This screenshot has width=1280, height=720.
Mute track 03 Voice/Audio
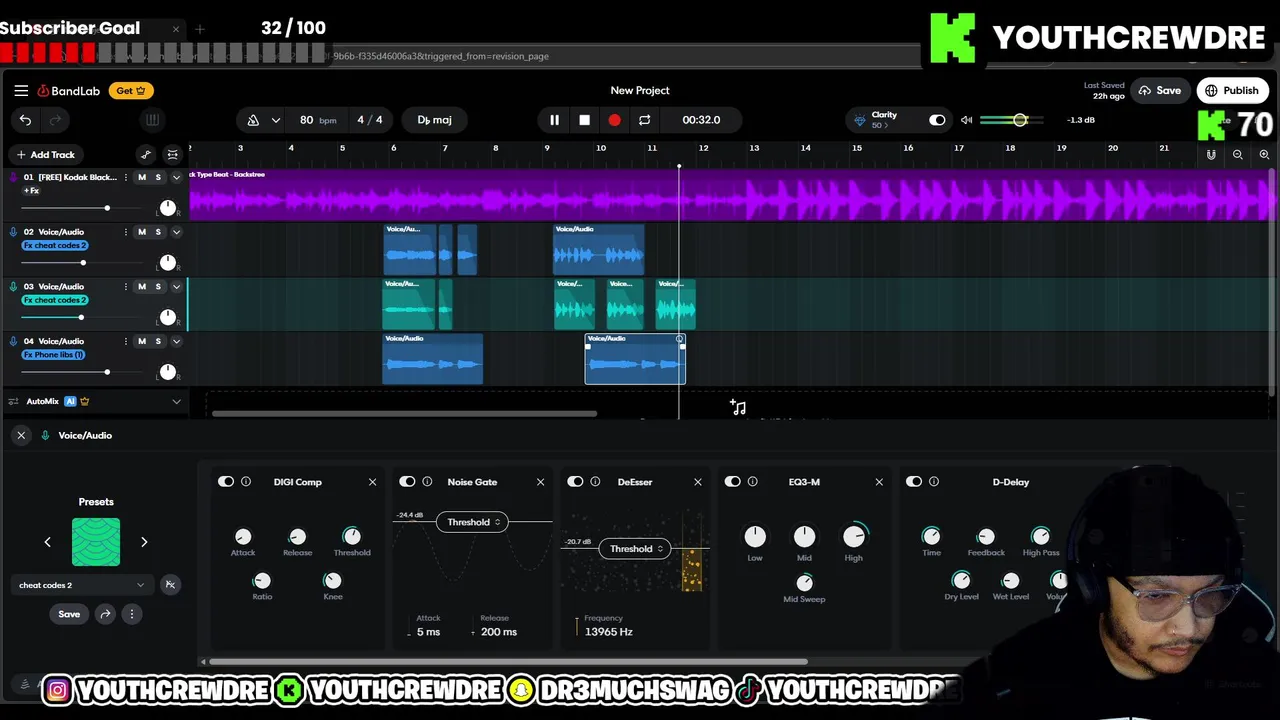coord(142,287)
